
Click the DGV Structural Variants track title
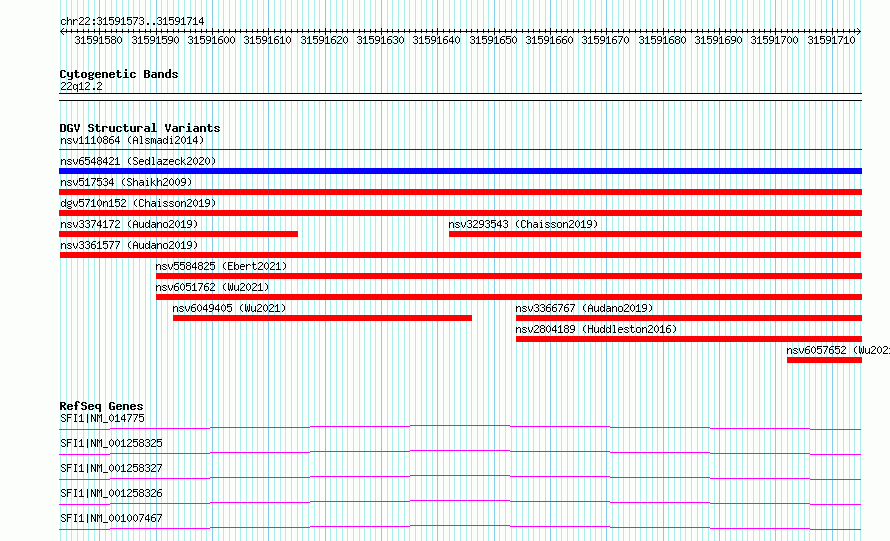[140, 128]
